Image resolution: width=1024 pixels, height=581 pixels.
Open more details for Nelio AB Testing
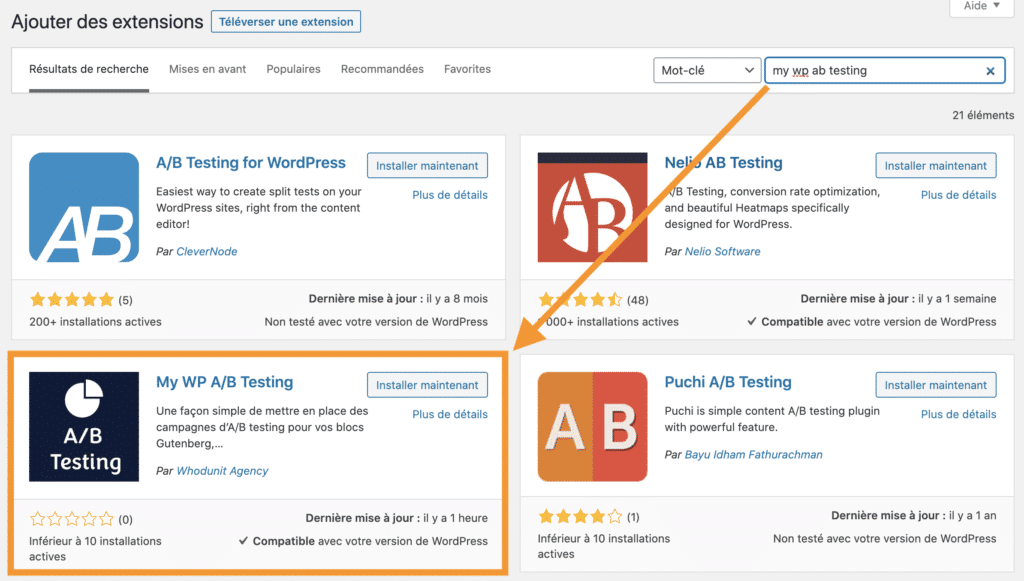pyautogui.click(x=959, y=195)
